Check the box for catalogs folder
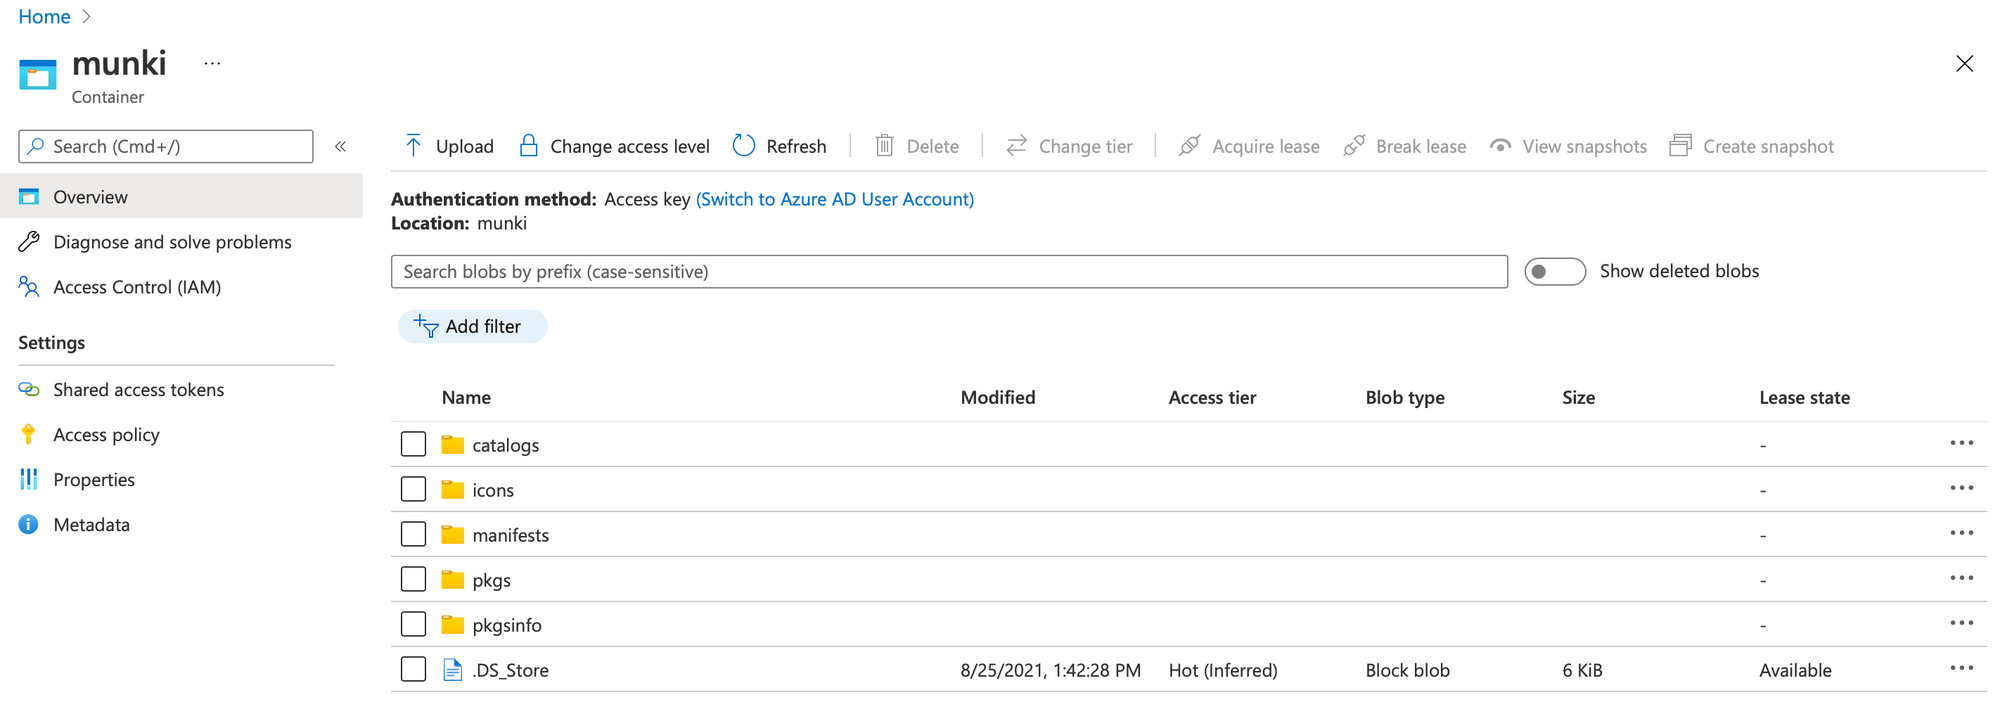Image resolution: width=2000 pixels, height=705 pixels. (413, 444)
